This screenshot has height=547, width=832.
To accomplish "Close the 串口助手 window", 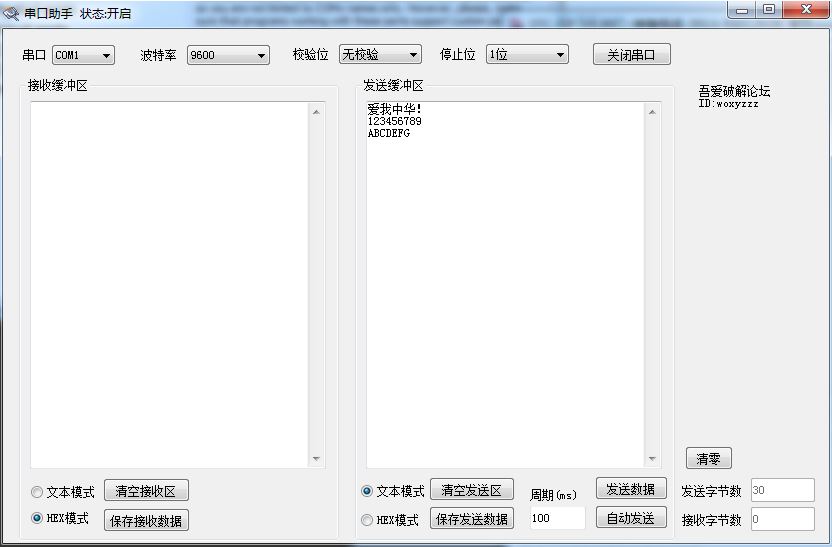I will [807, 10].
